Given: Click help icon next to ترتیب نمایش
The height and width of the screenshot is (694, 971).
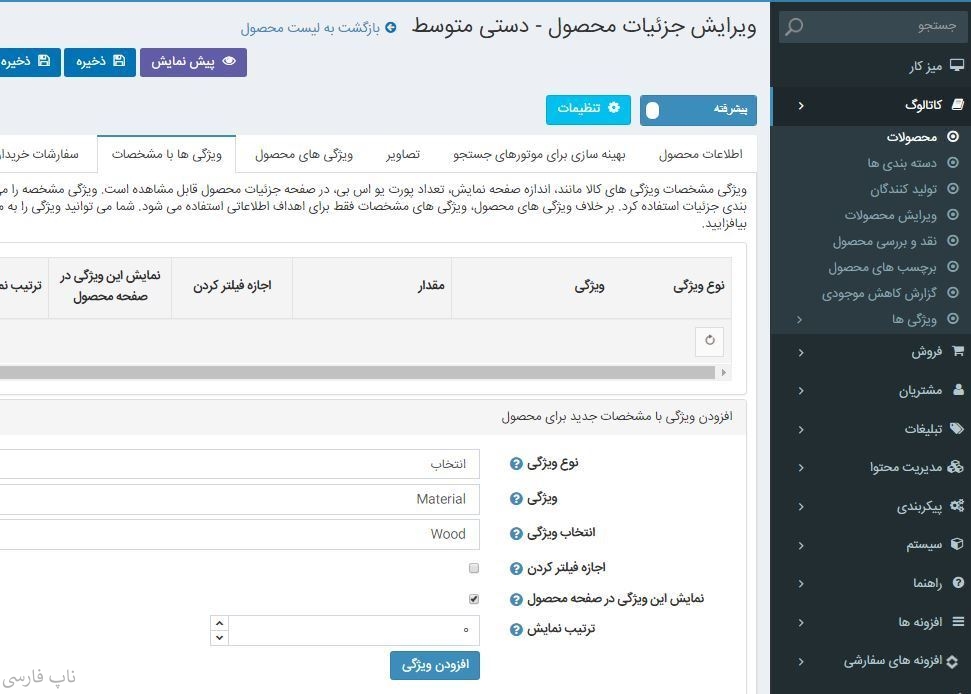Looking at the screenshot, I should (516, 630).
